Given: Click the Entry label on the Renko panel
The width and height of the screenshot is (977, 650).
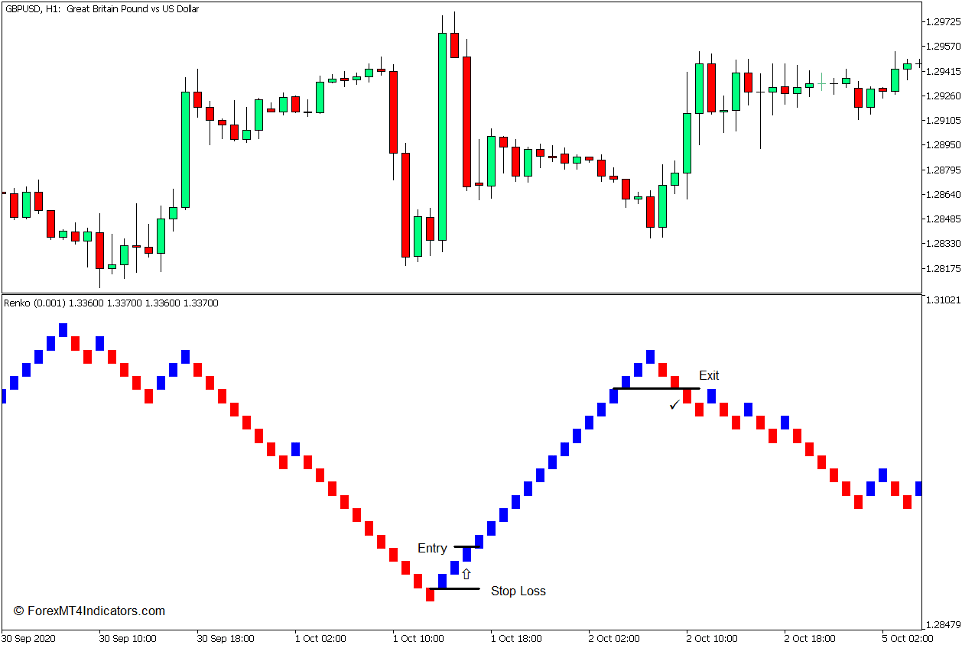Looking at the screenshot, I should (430, 548).
